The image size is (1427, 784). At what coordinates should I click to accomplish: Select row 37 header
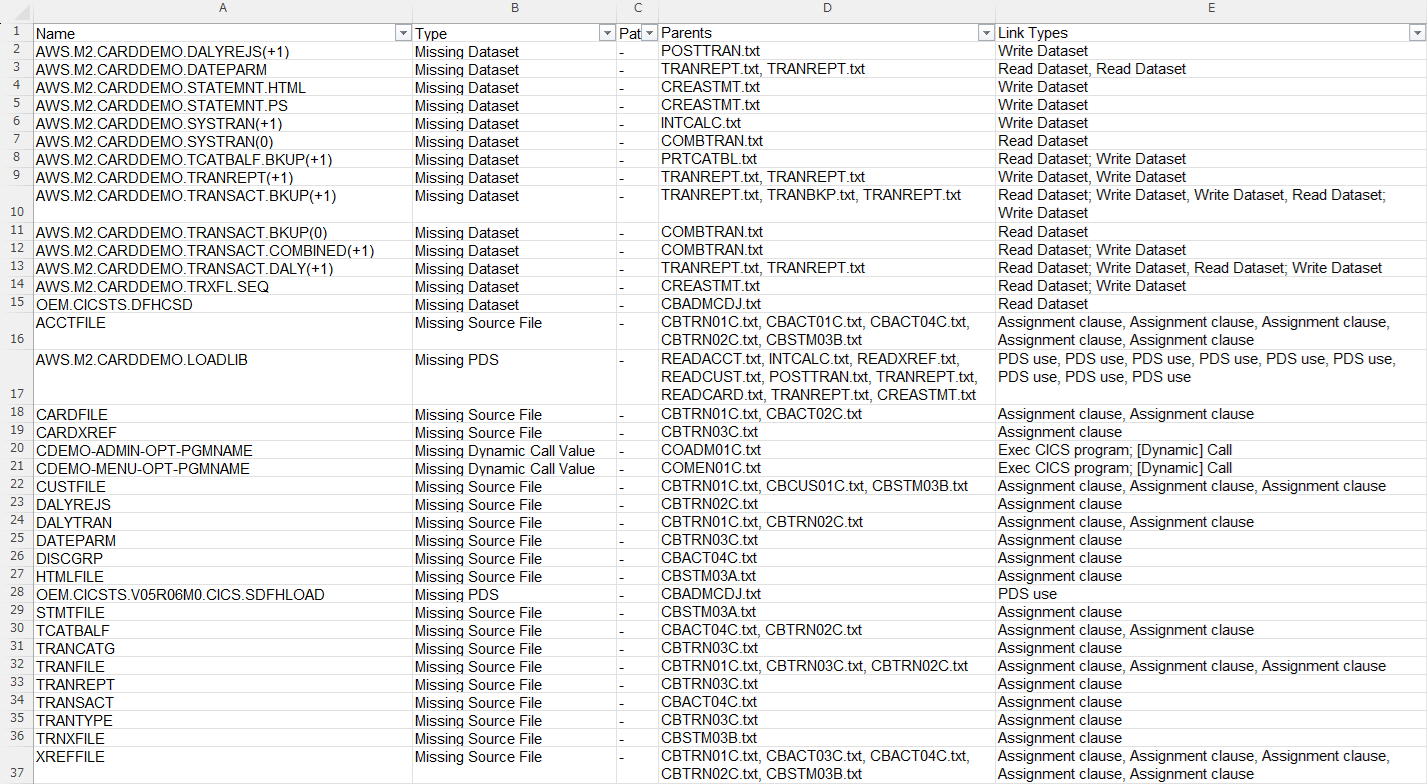pyautogui.click(x=16, y=765)
